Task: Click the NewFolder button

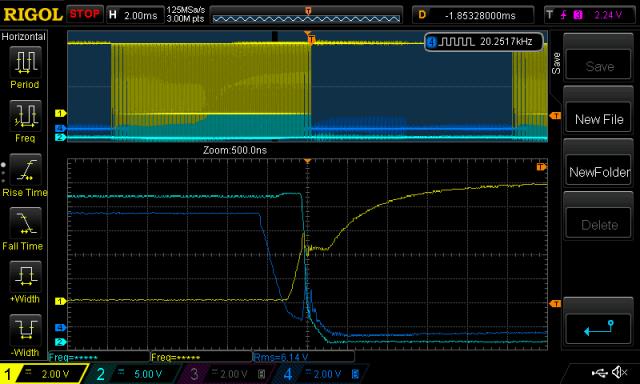Action: [x=598, y=172]
